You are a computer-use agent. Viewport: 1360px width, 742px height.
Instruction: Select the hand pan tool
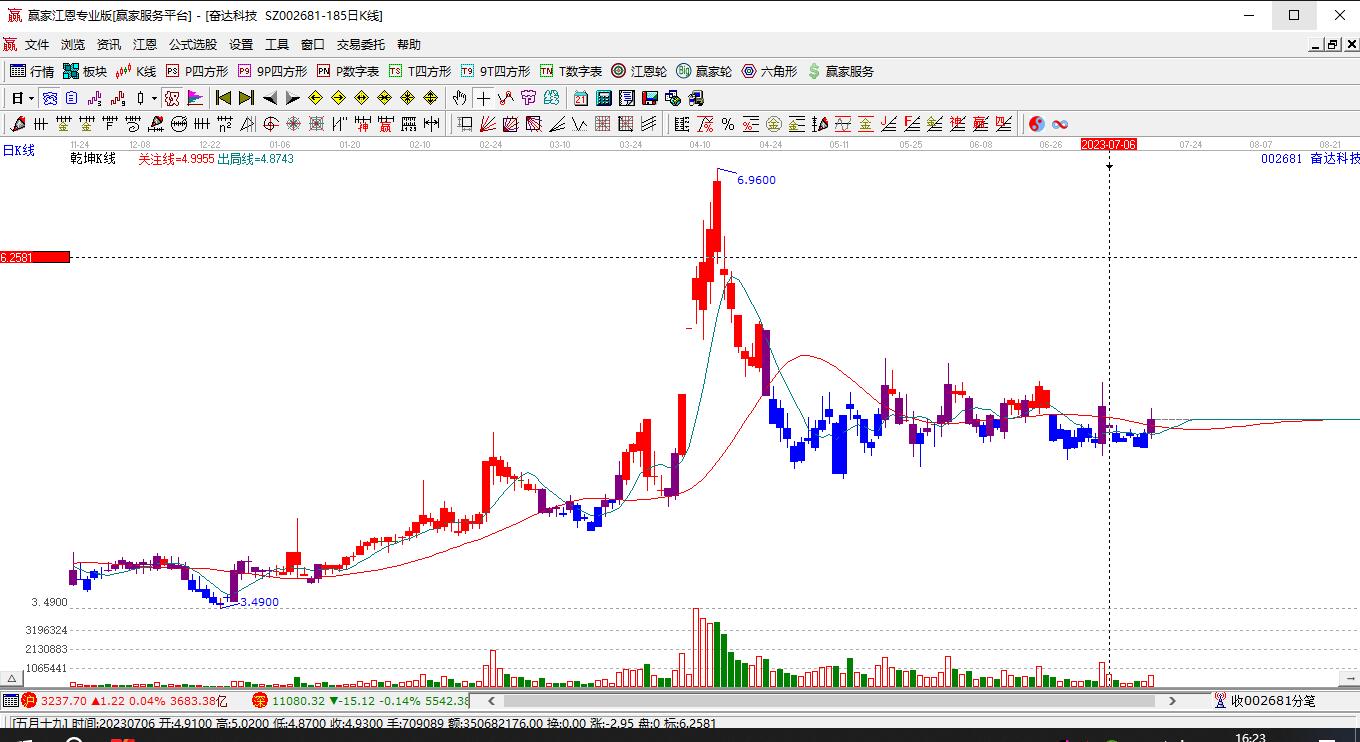point(459,98)
